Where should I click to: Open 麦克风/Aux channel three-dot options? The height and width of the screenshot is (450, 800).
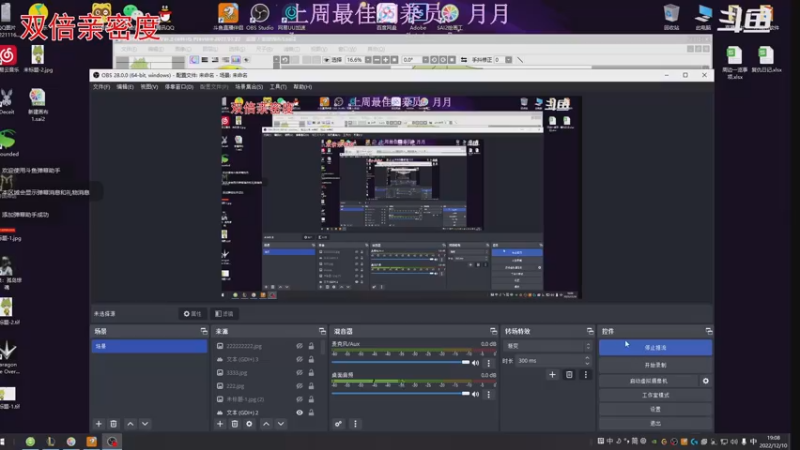[x=488, y=363]
